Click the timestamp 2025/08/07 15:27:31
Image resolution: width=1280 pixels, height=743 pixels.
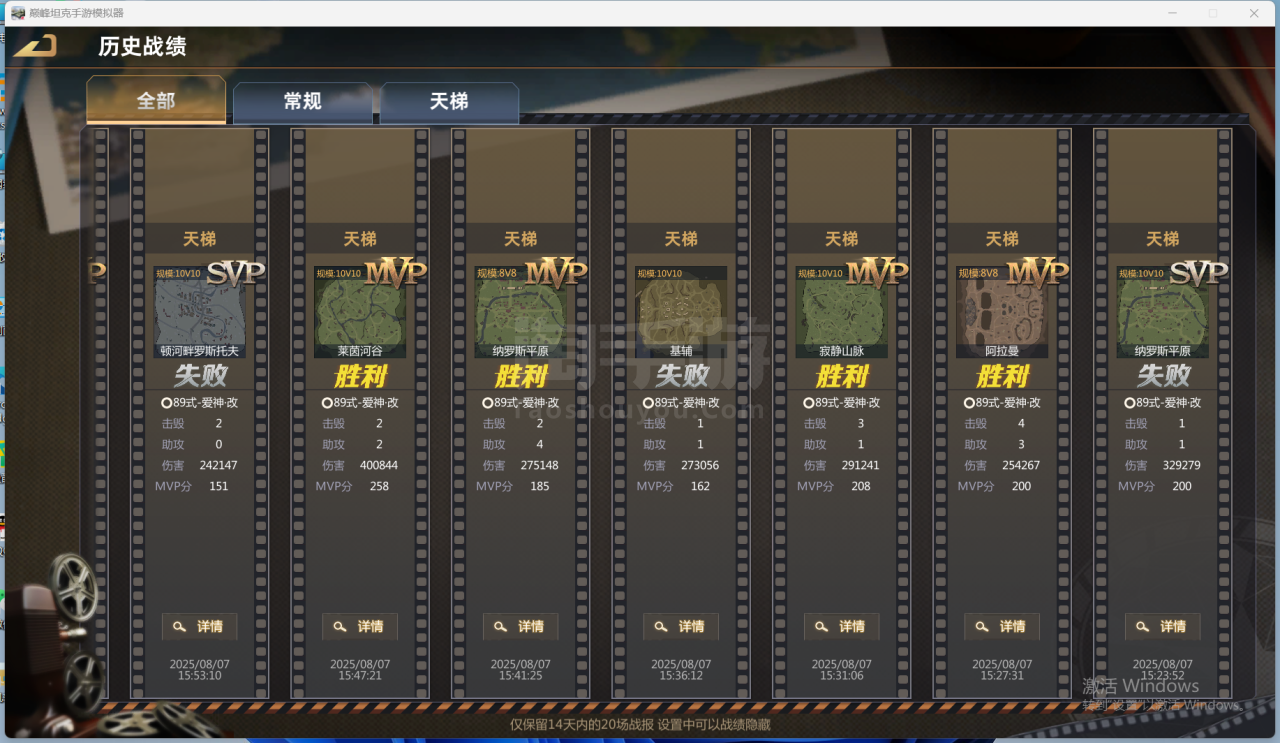coord(1002,670)
